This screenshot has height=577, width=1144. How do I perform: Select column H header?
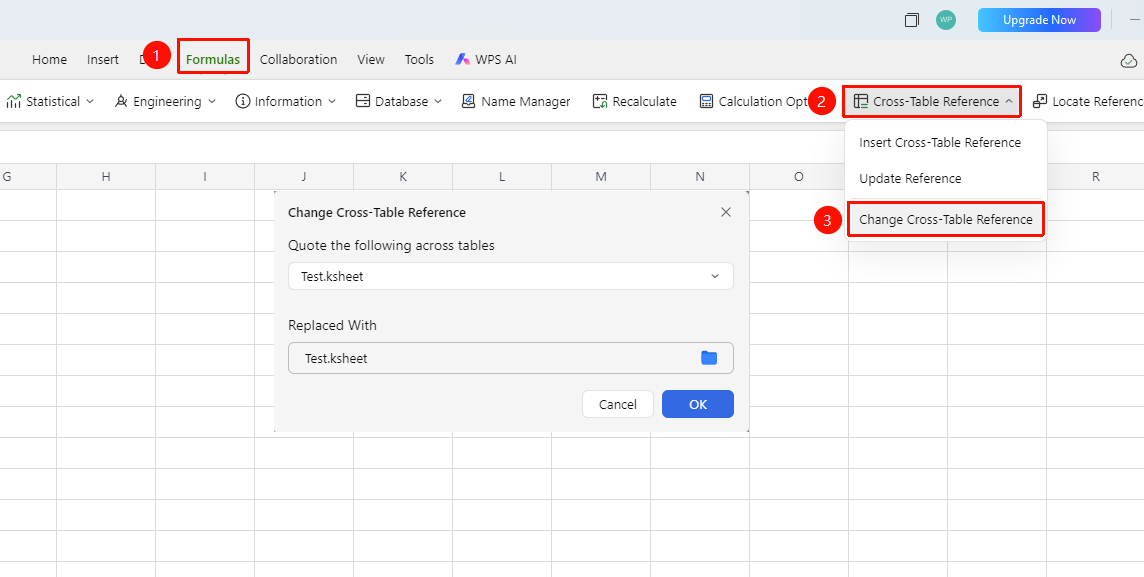pyautogui.click(x=106, y=177)
